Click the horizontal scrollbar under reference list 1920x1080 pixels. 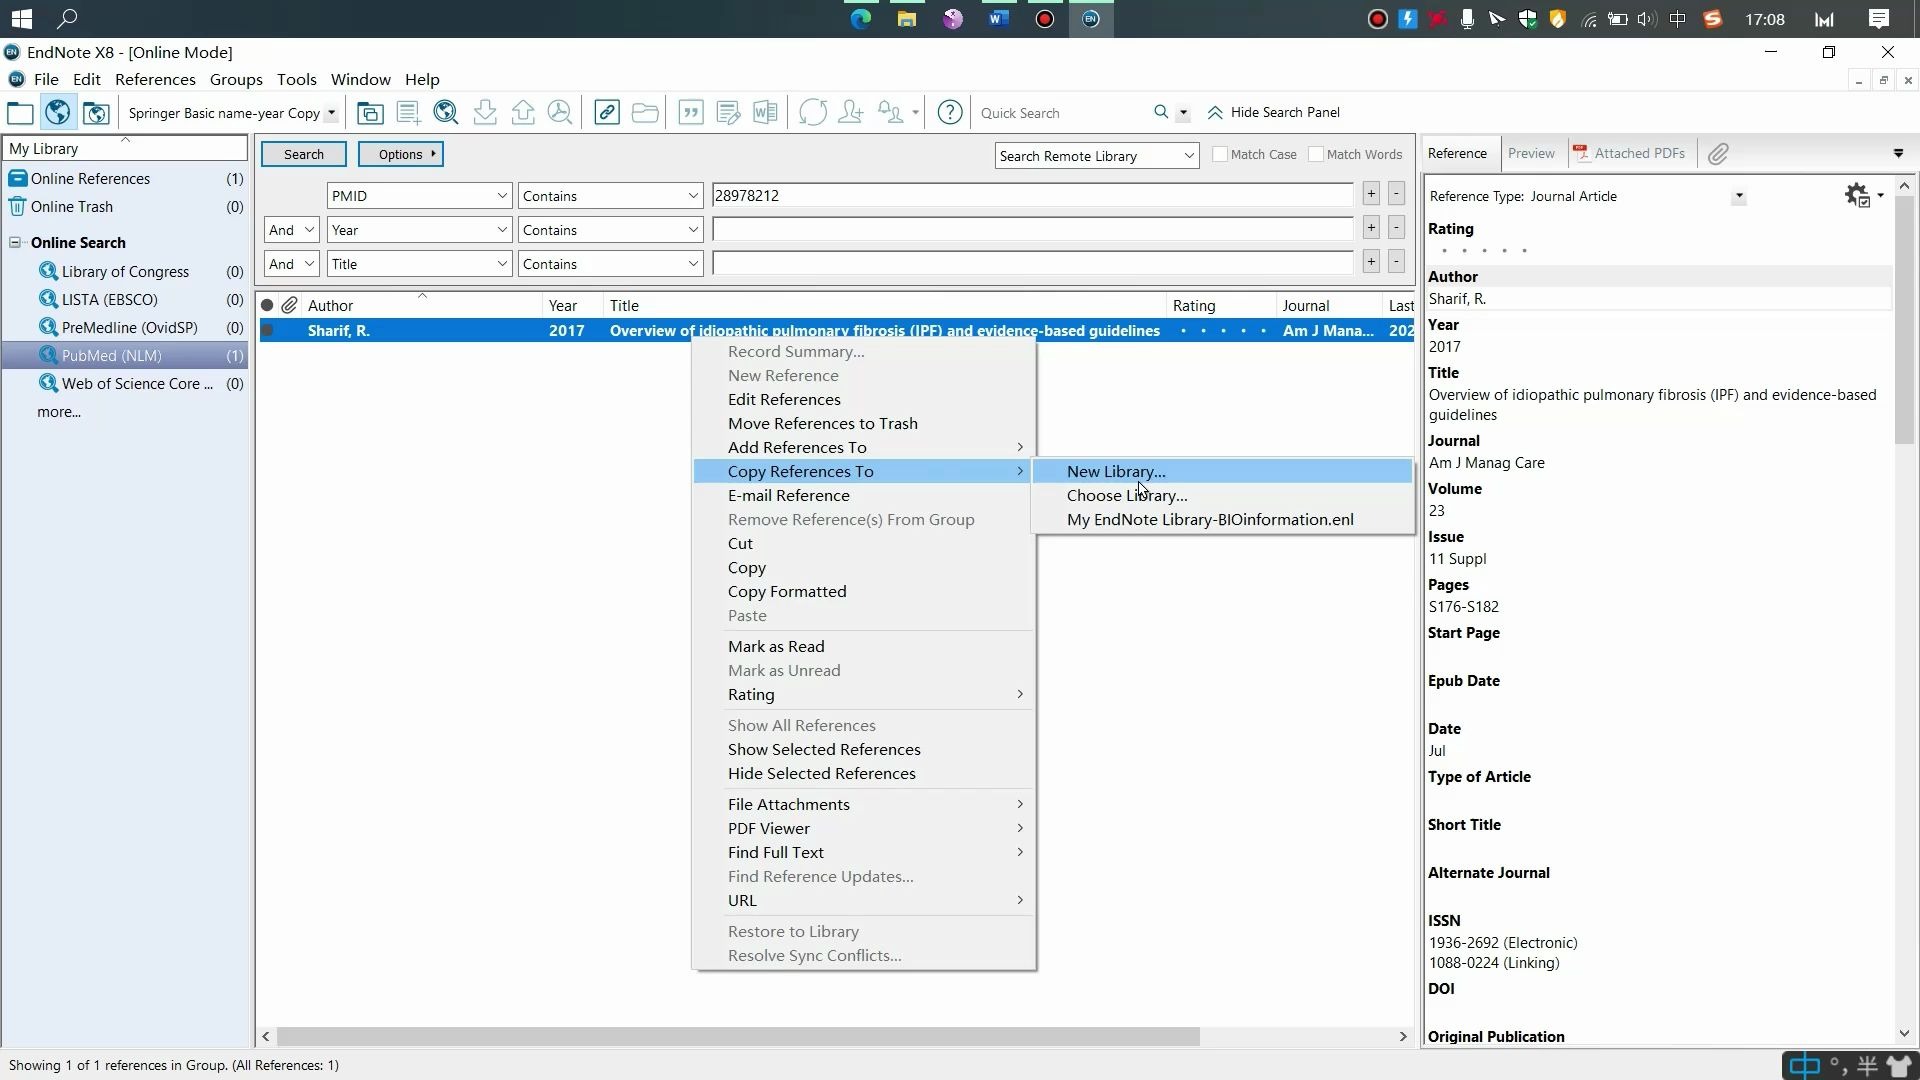738,1037
